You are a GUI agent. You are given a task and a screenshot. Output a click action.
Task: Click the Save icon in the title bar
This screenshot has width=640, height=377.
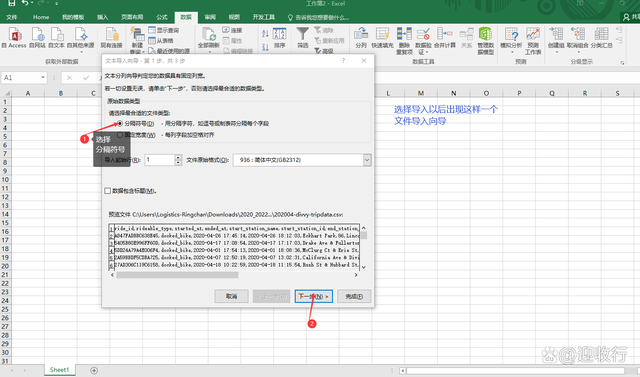12,3
